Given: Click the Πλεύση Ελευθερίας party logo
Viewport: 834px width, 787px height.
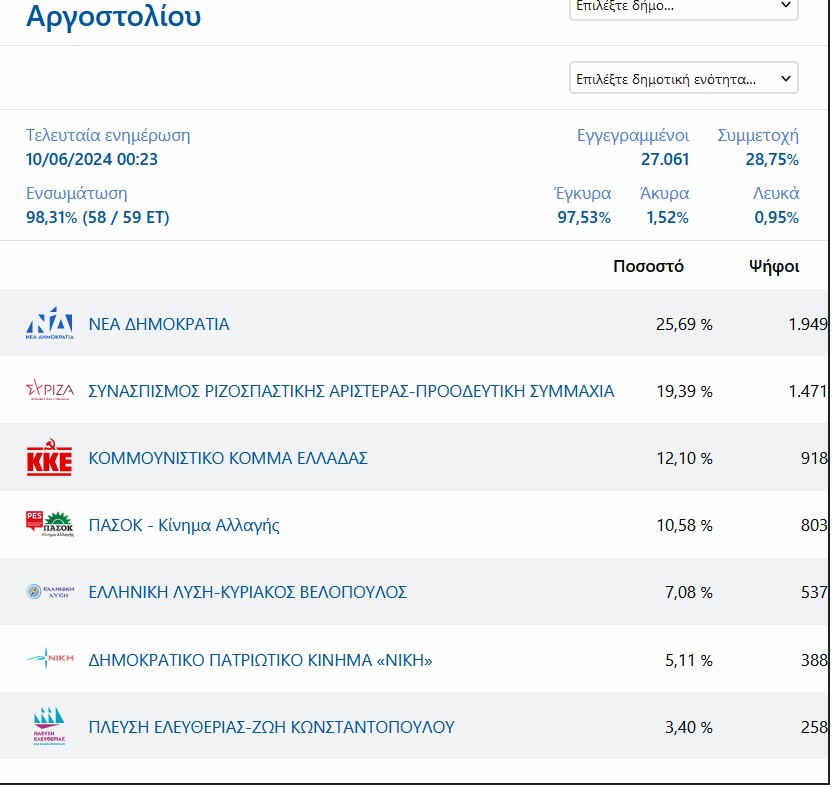Looking at the screenshot, I should pos(49,726).
